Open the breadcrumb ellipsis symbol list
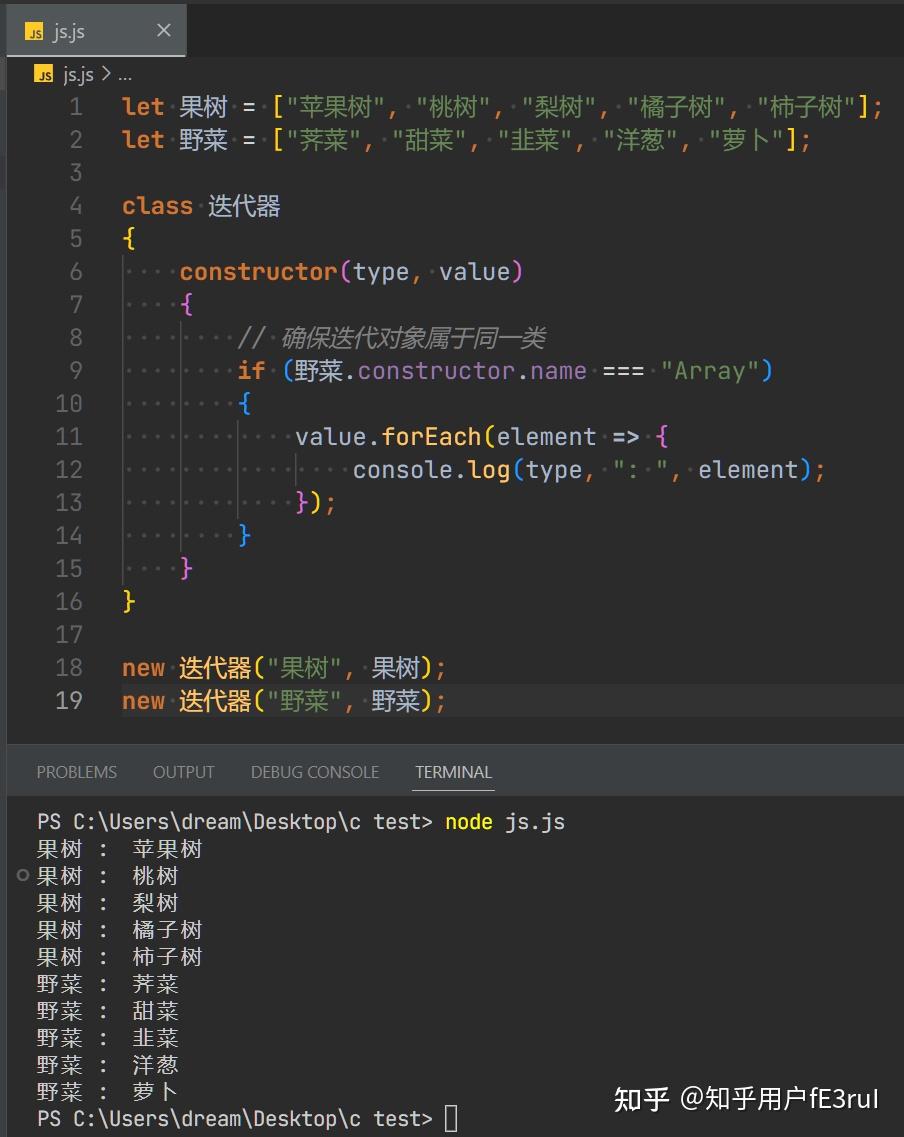Image resolution: width=904 pixels, height=1137 pixels. pos(125,75)
